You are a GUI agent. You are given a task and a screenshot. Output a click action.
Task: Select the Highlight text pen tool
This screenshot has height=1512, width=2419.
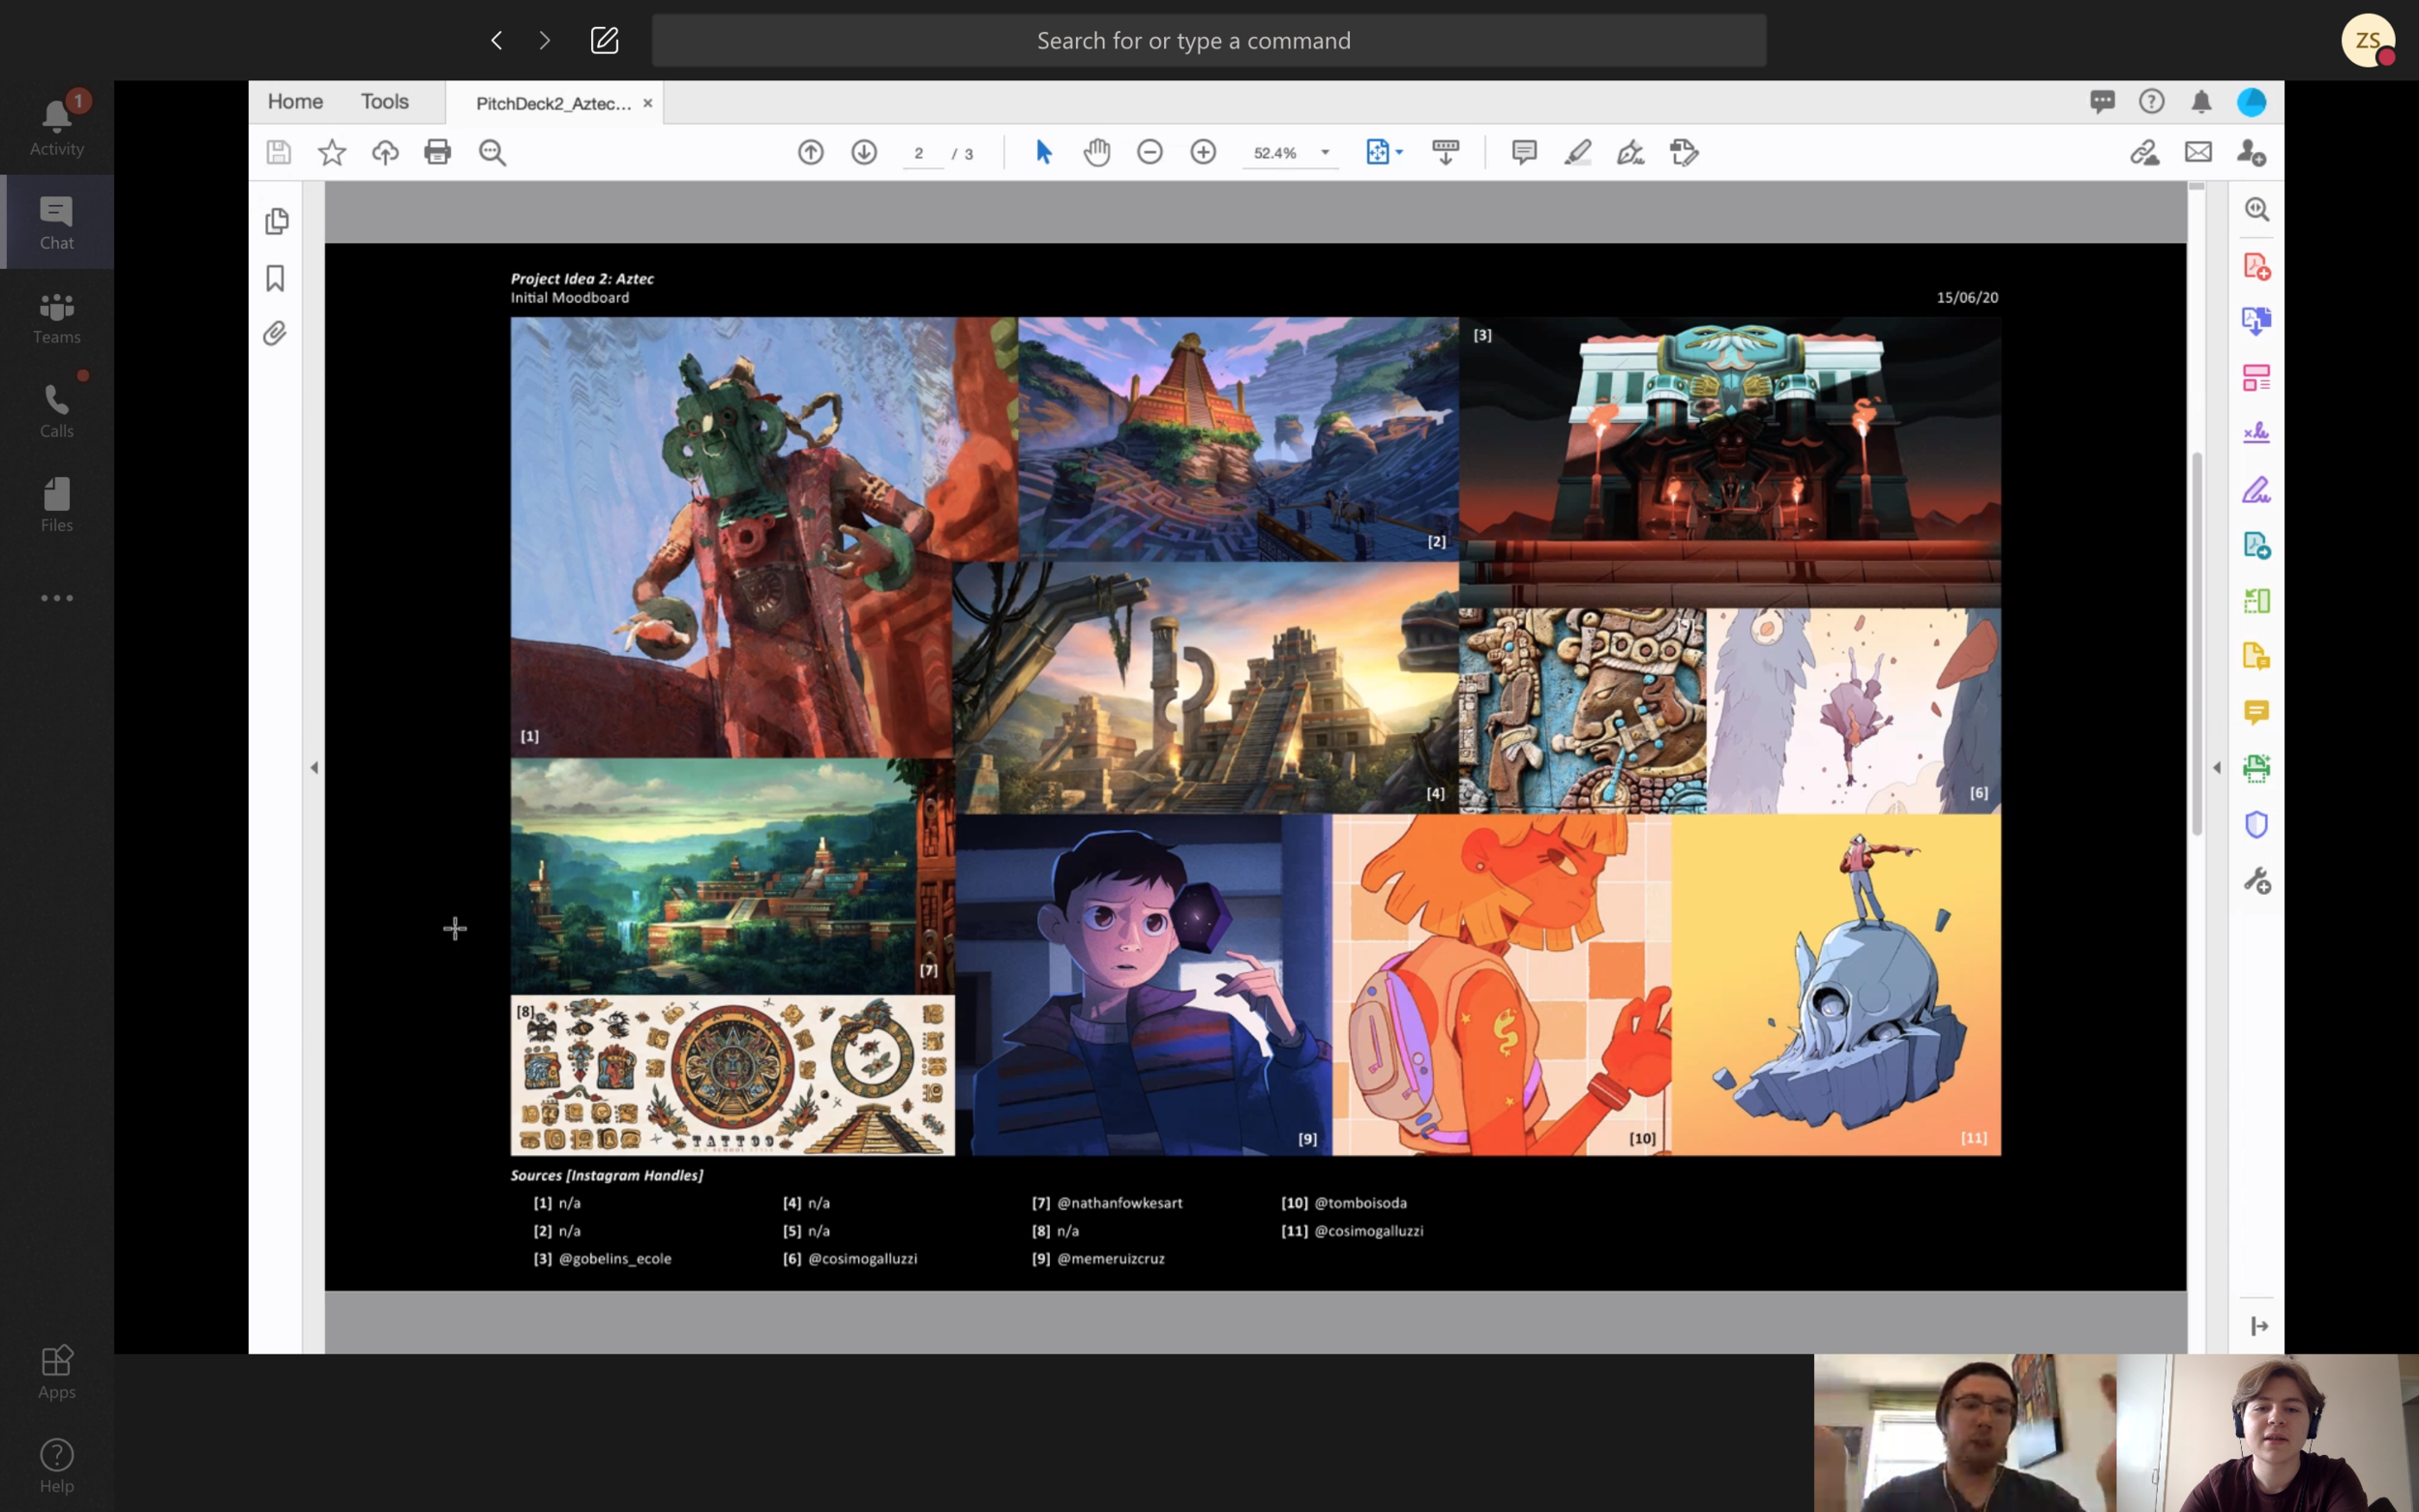click(x=1577, y=152)
